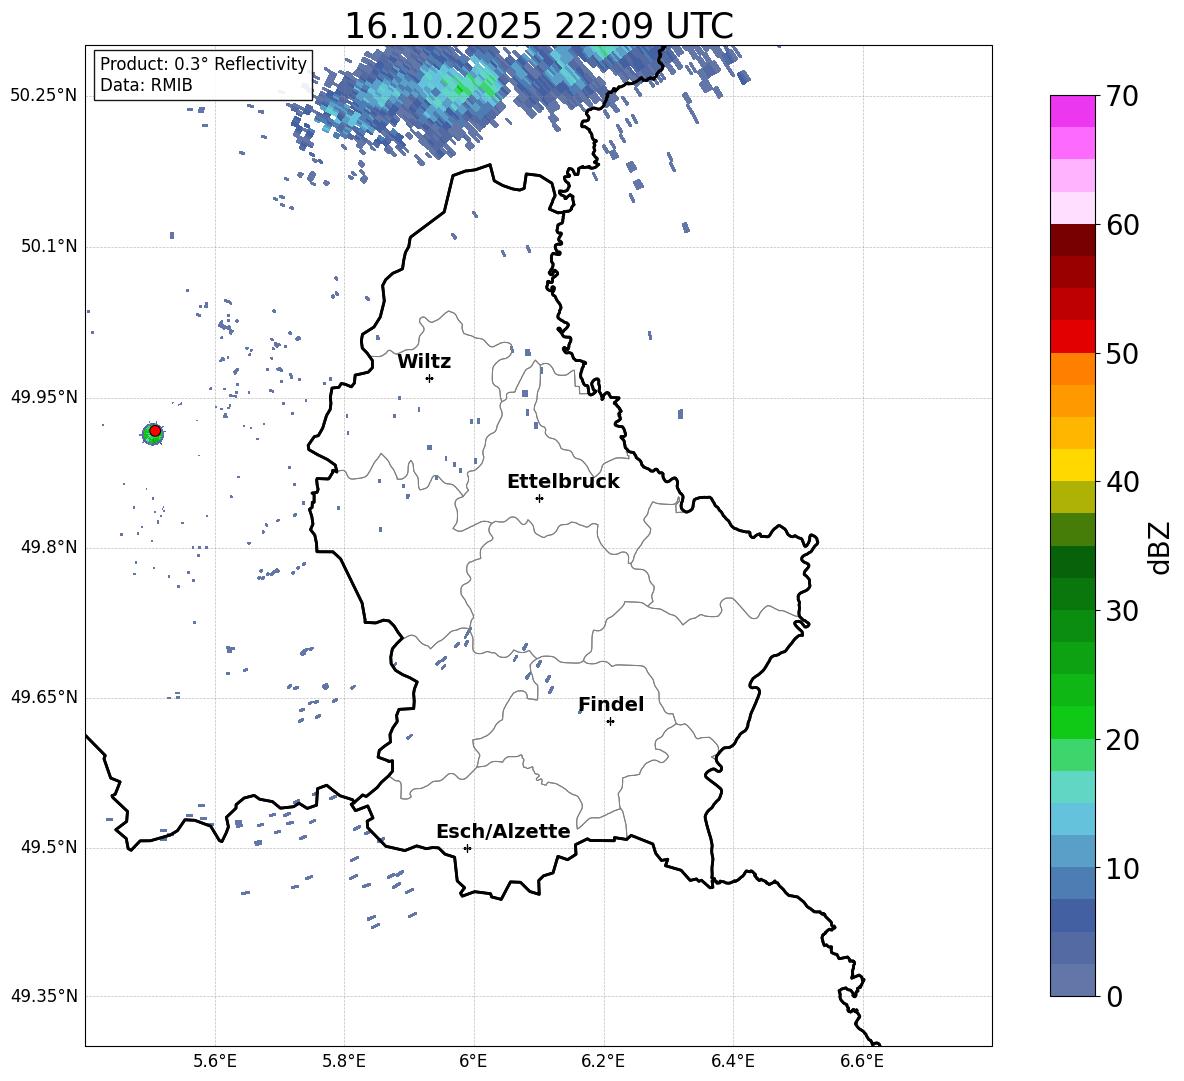Click the red radar site marker

[155, 431]
